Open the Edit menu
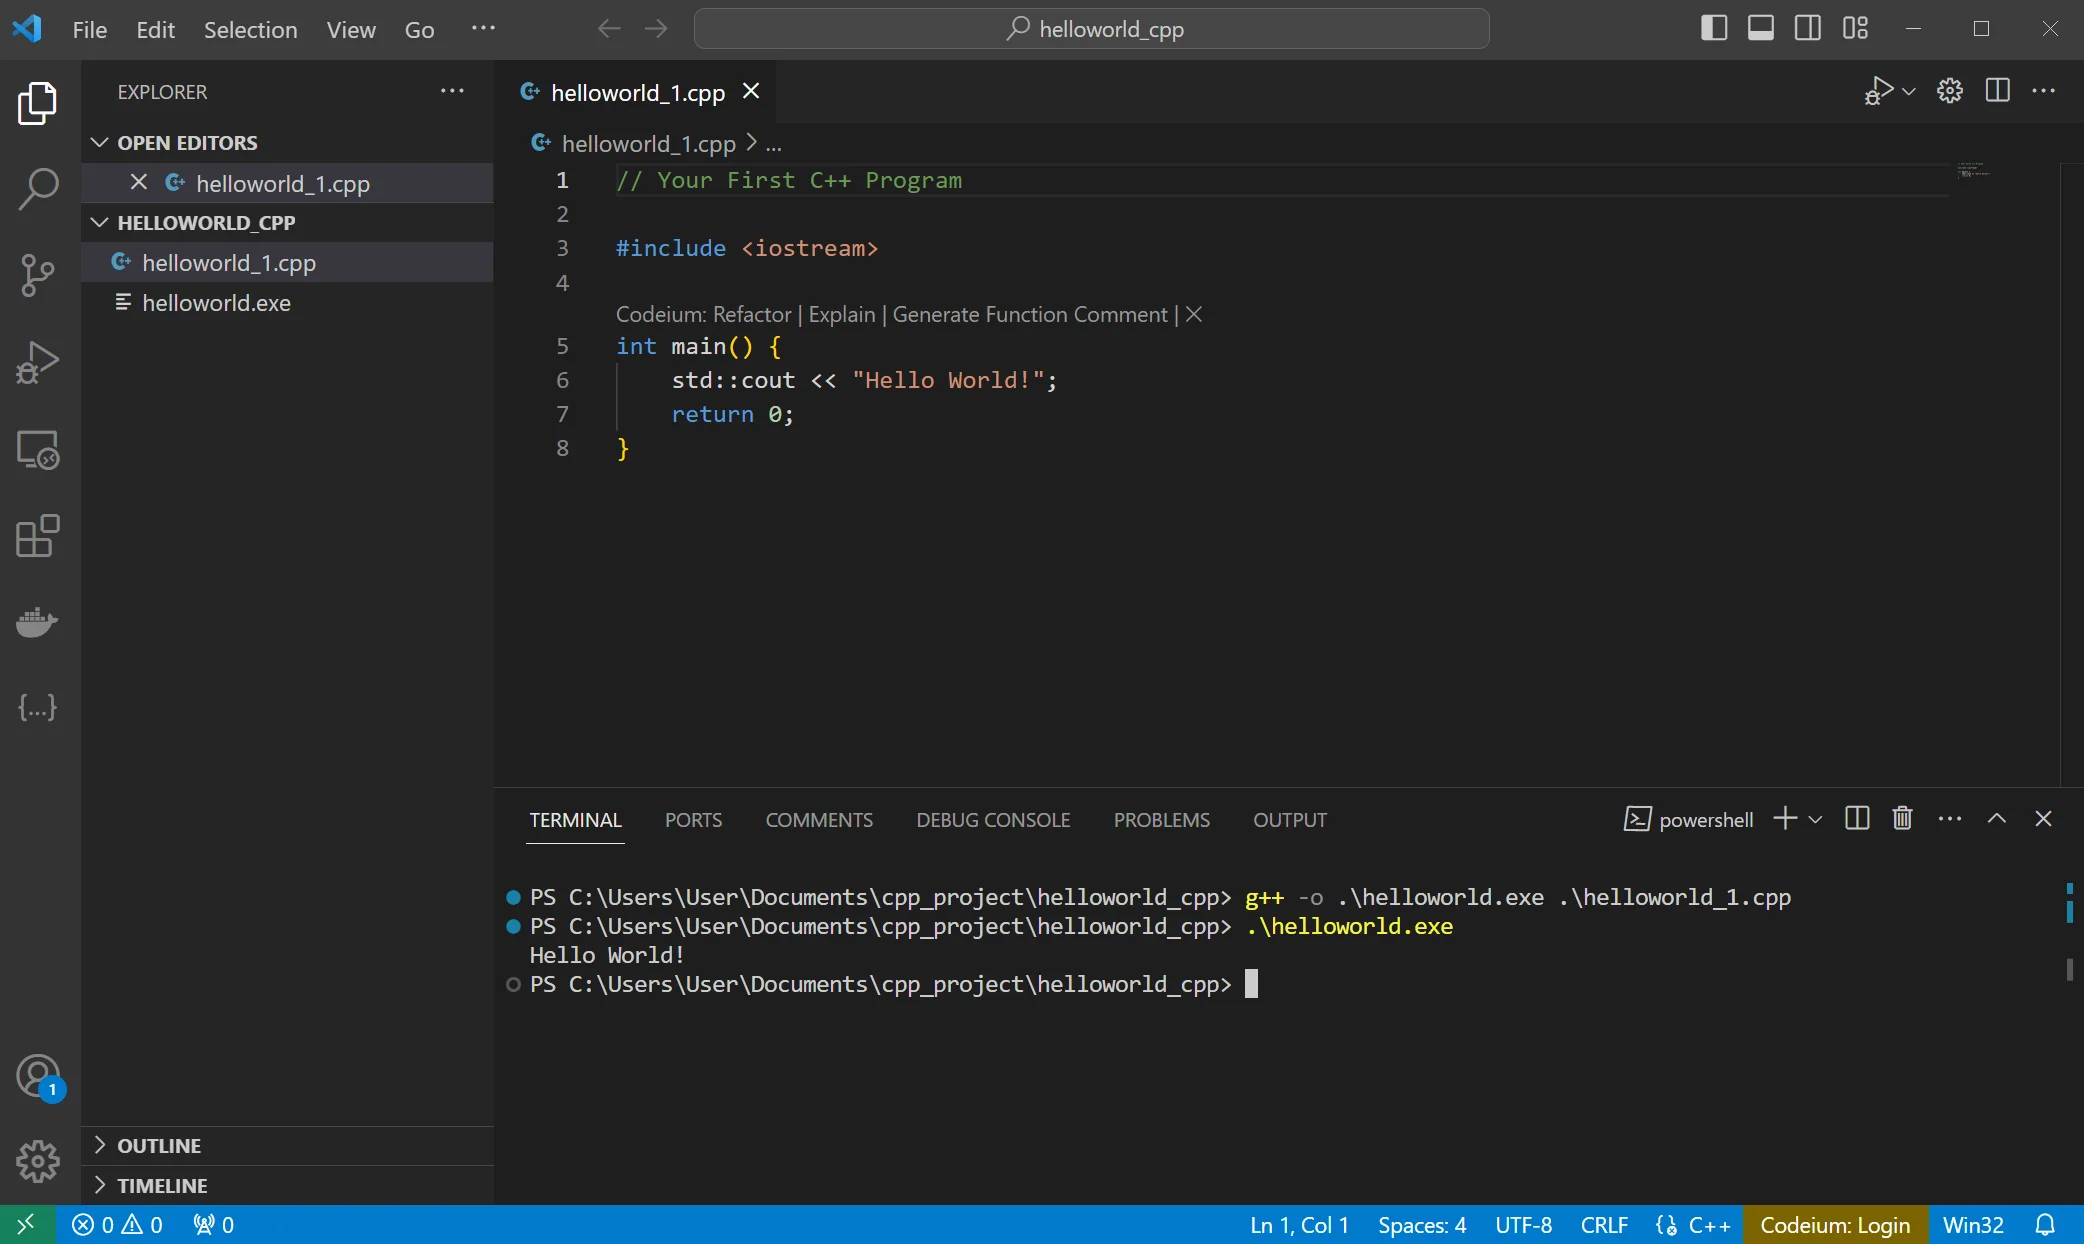The height and width of the screenshot is (1244, 2084). pos(155,29)
